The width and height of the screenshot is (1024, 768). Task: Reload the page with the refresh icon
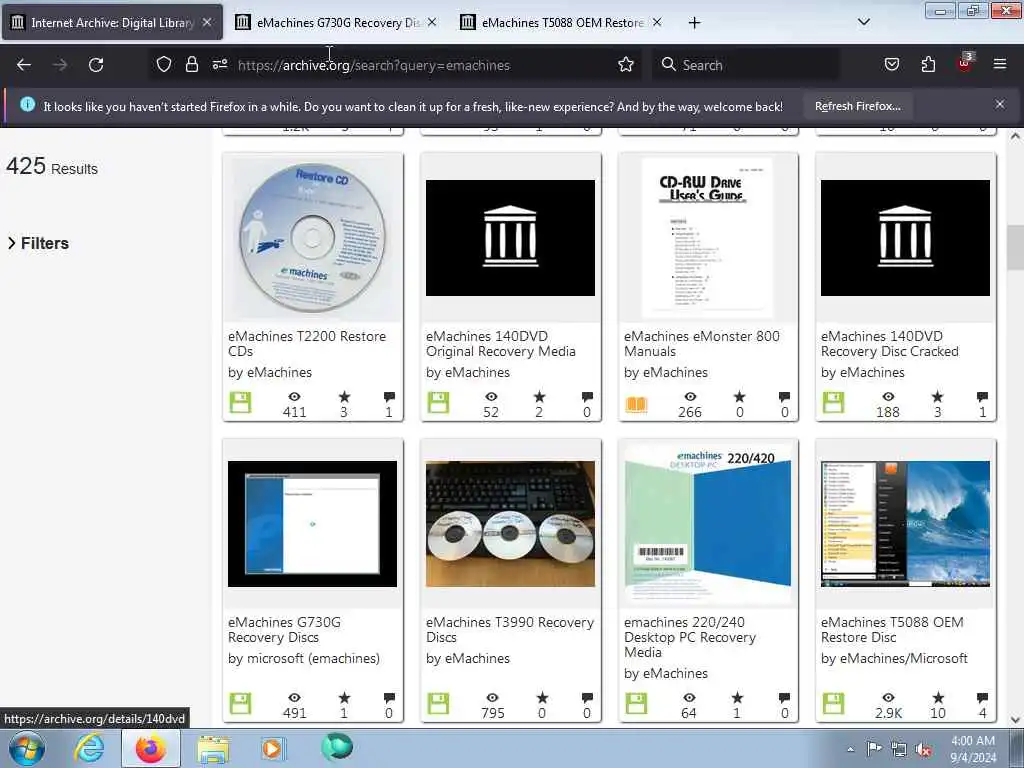pos(96,65)
